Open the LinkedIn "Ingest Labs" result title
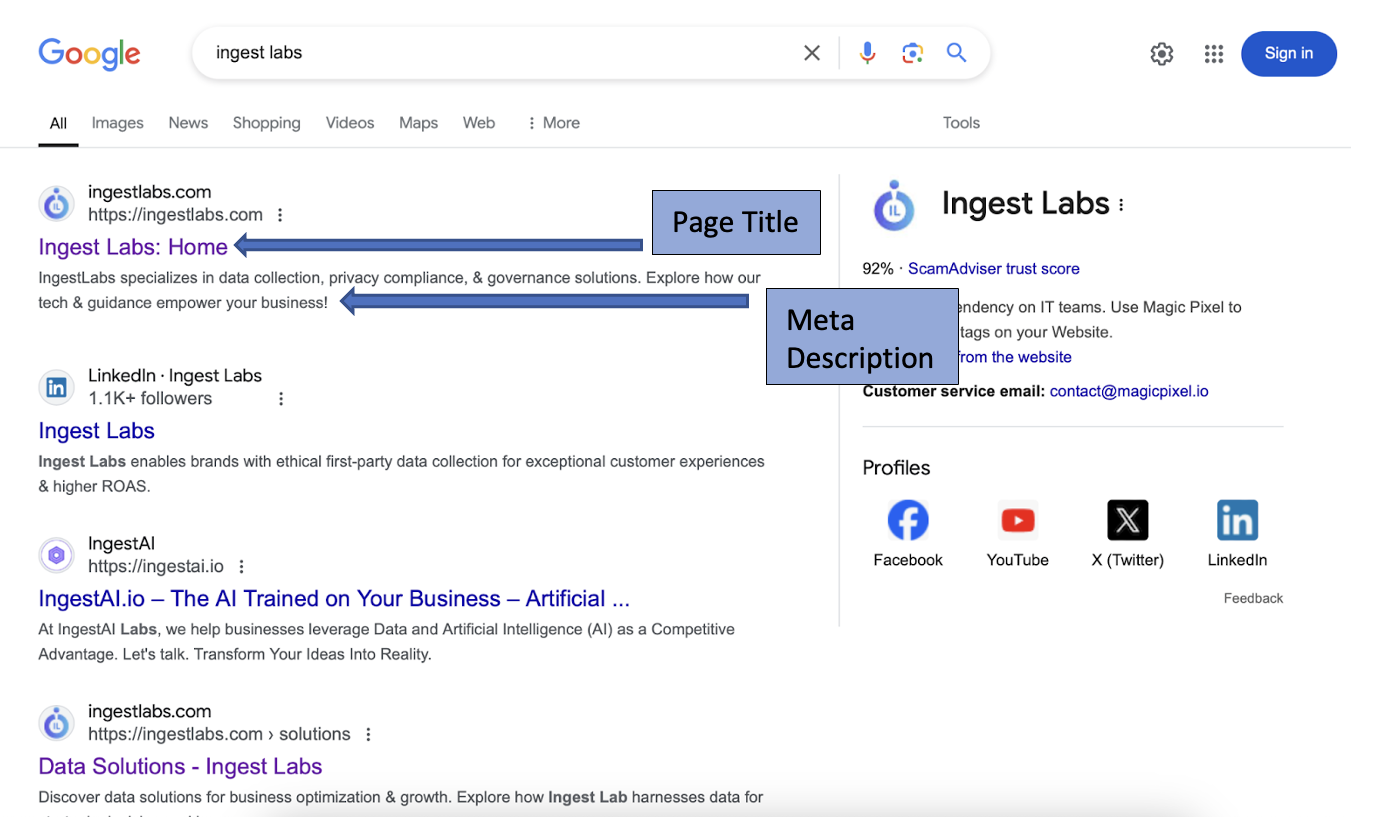Viewport: 1392px width, 818px height. coord(96,431)
